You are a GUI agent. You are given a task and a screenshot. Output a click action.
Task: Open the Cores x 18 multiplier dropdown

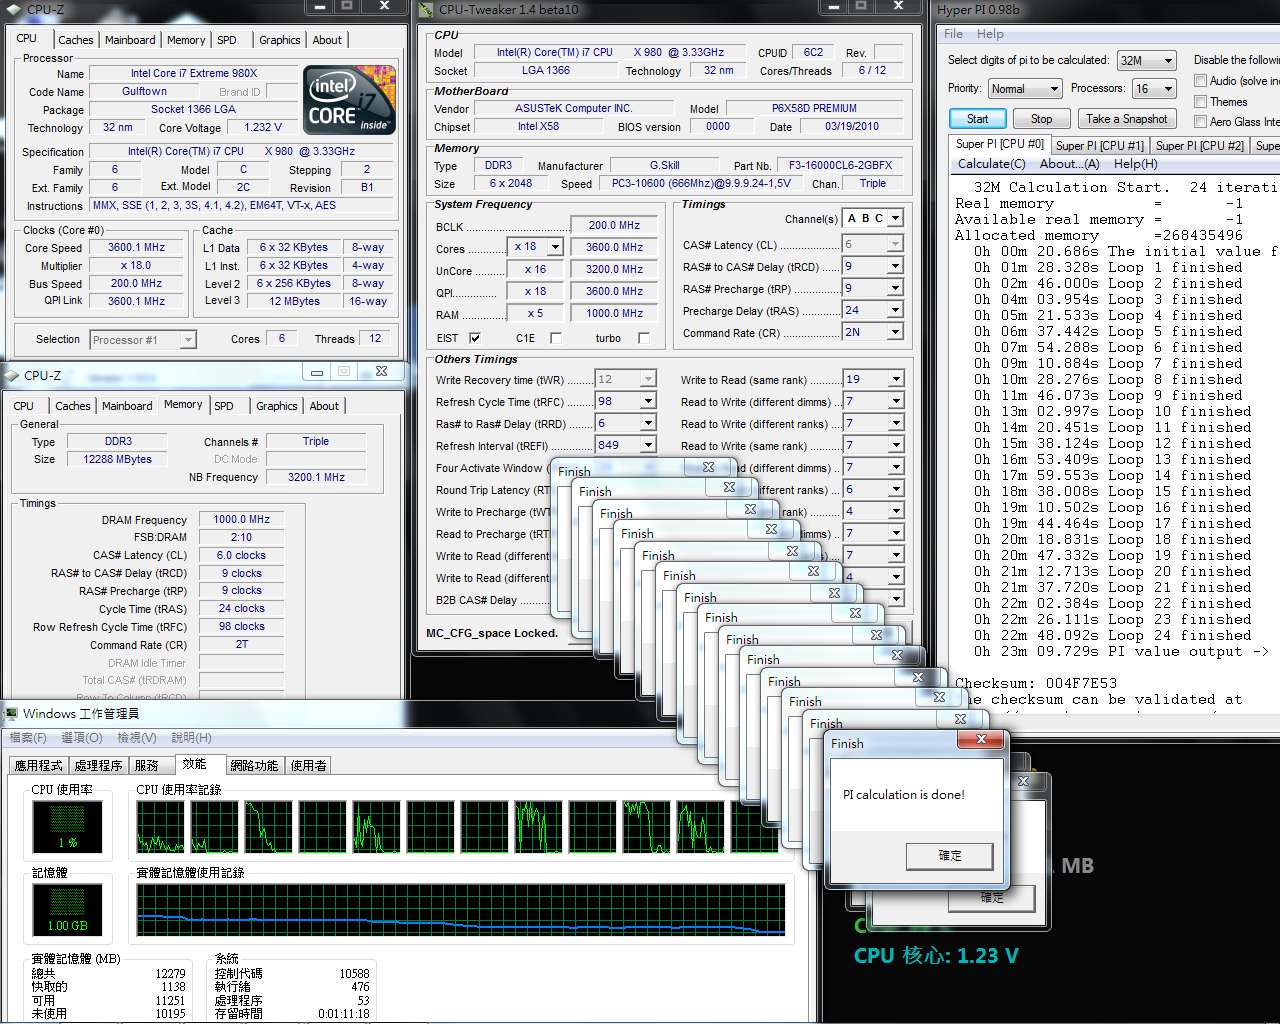tap(555, 247)
